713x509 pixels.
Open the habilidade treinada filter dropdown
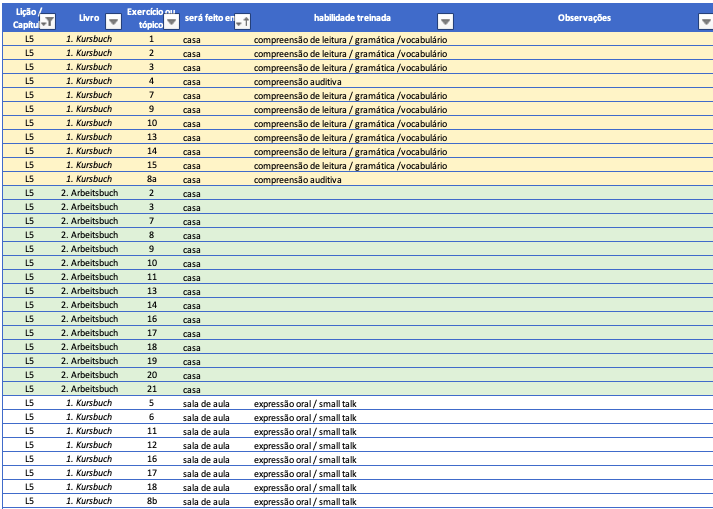445,21
